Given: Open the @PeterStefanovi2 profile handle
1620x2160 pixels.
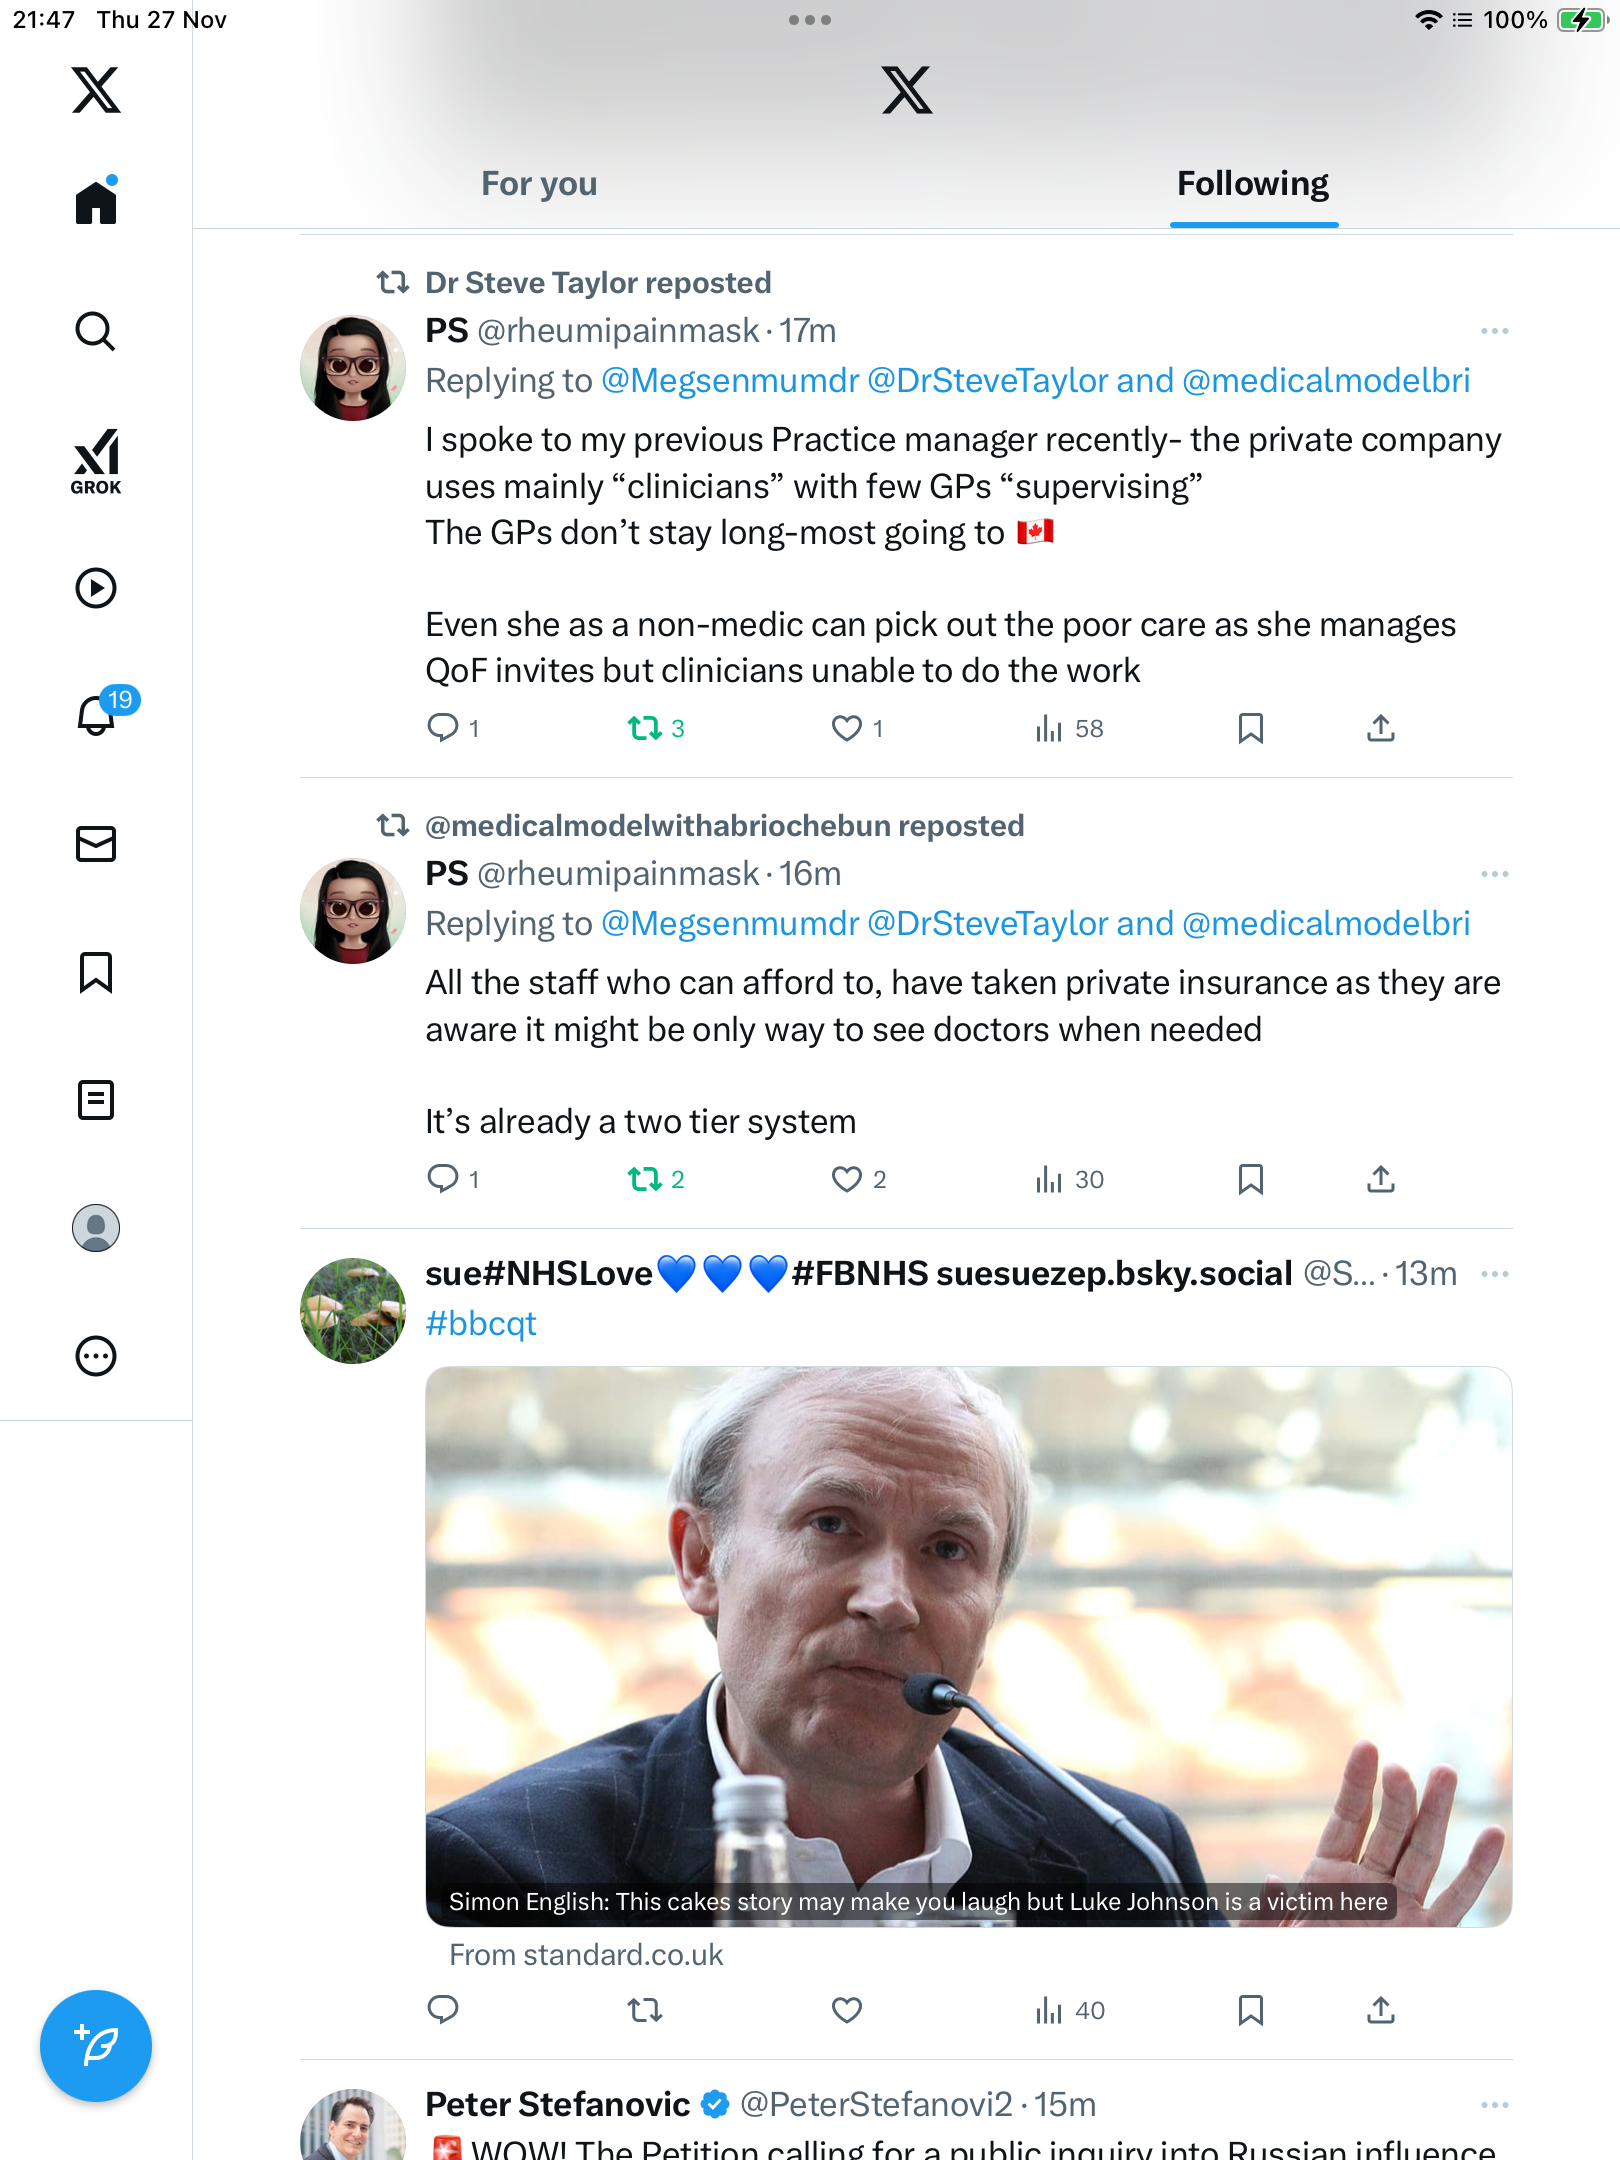Looking at the screenshot, I should click(x=876, y=2105).
